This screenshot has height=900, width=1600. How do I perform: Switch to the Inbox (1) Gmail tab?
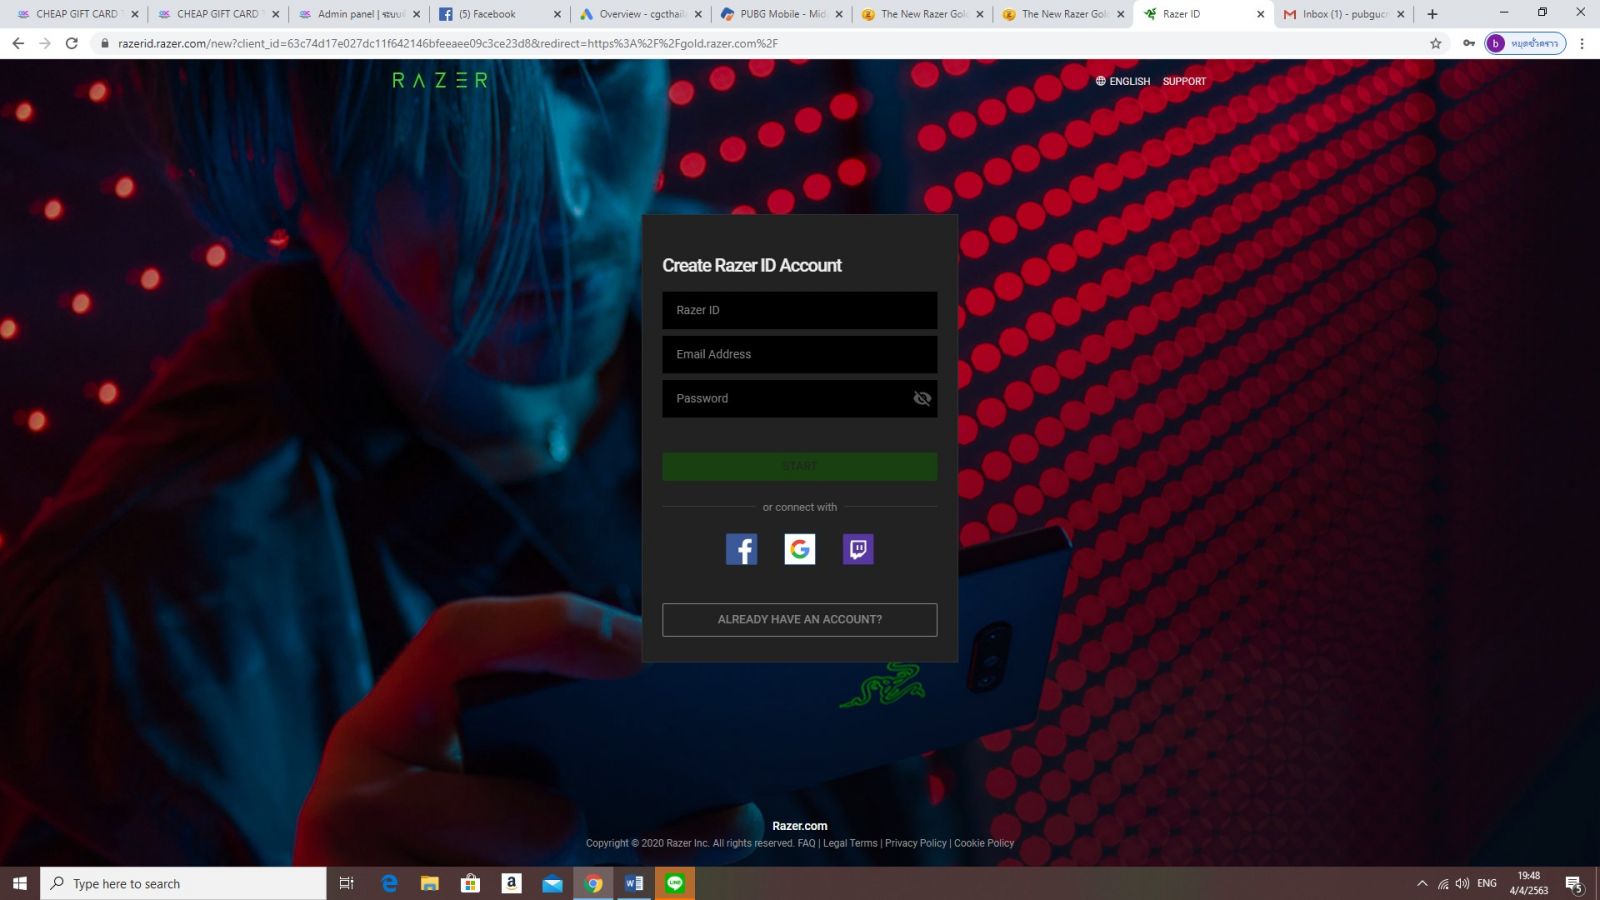coord(1344,14)
